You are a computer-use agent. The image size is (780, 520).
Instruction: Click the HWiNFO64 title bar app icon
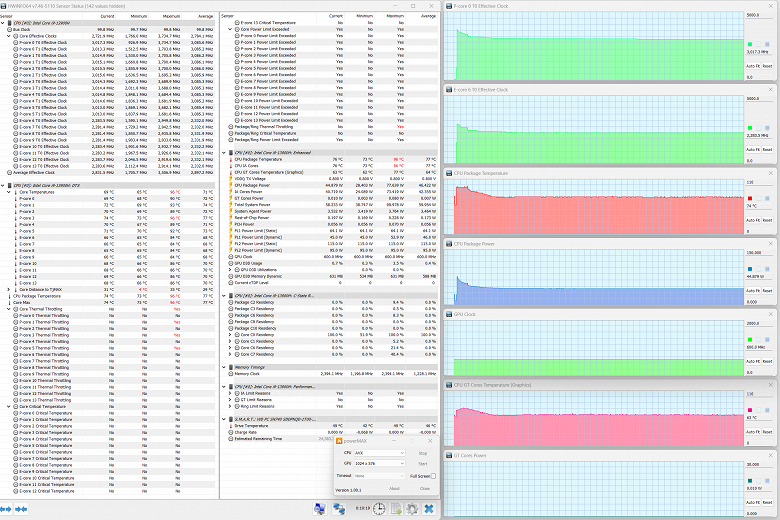click(x=3, y=6)
